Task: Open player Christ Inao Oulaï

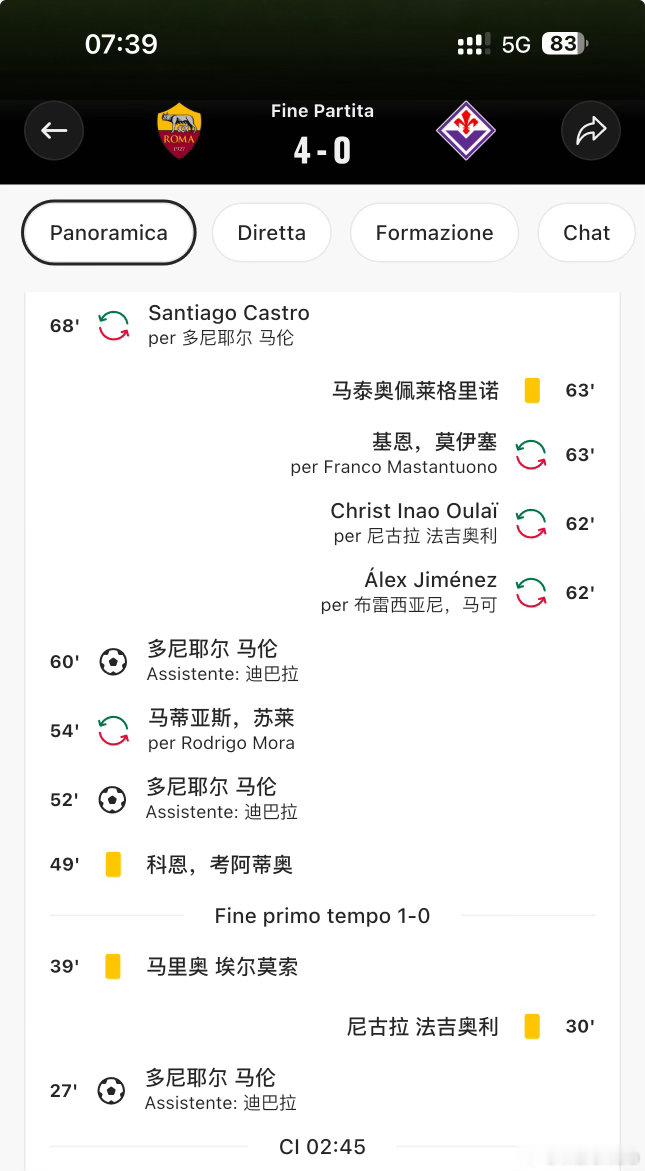Action: click(414, 511)
